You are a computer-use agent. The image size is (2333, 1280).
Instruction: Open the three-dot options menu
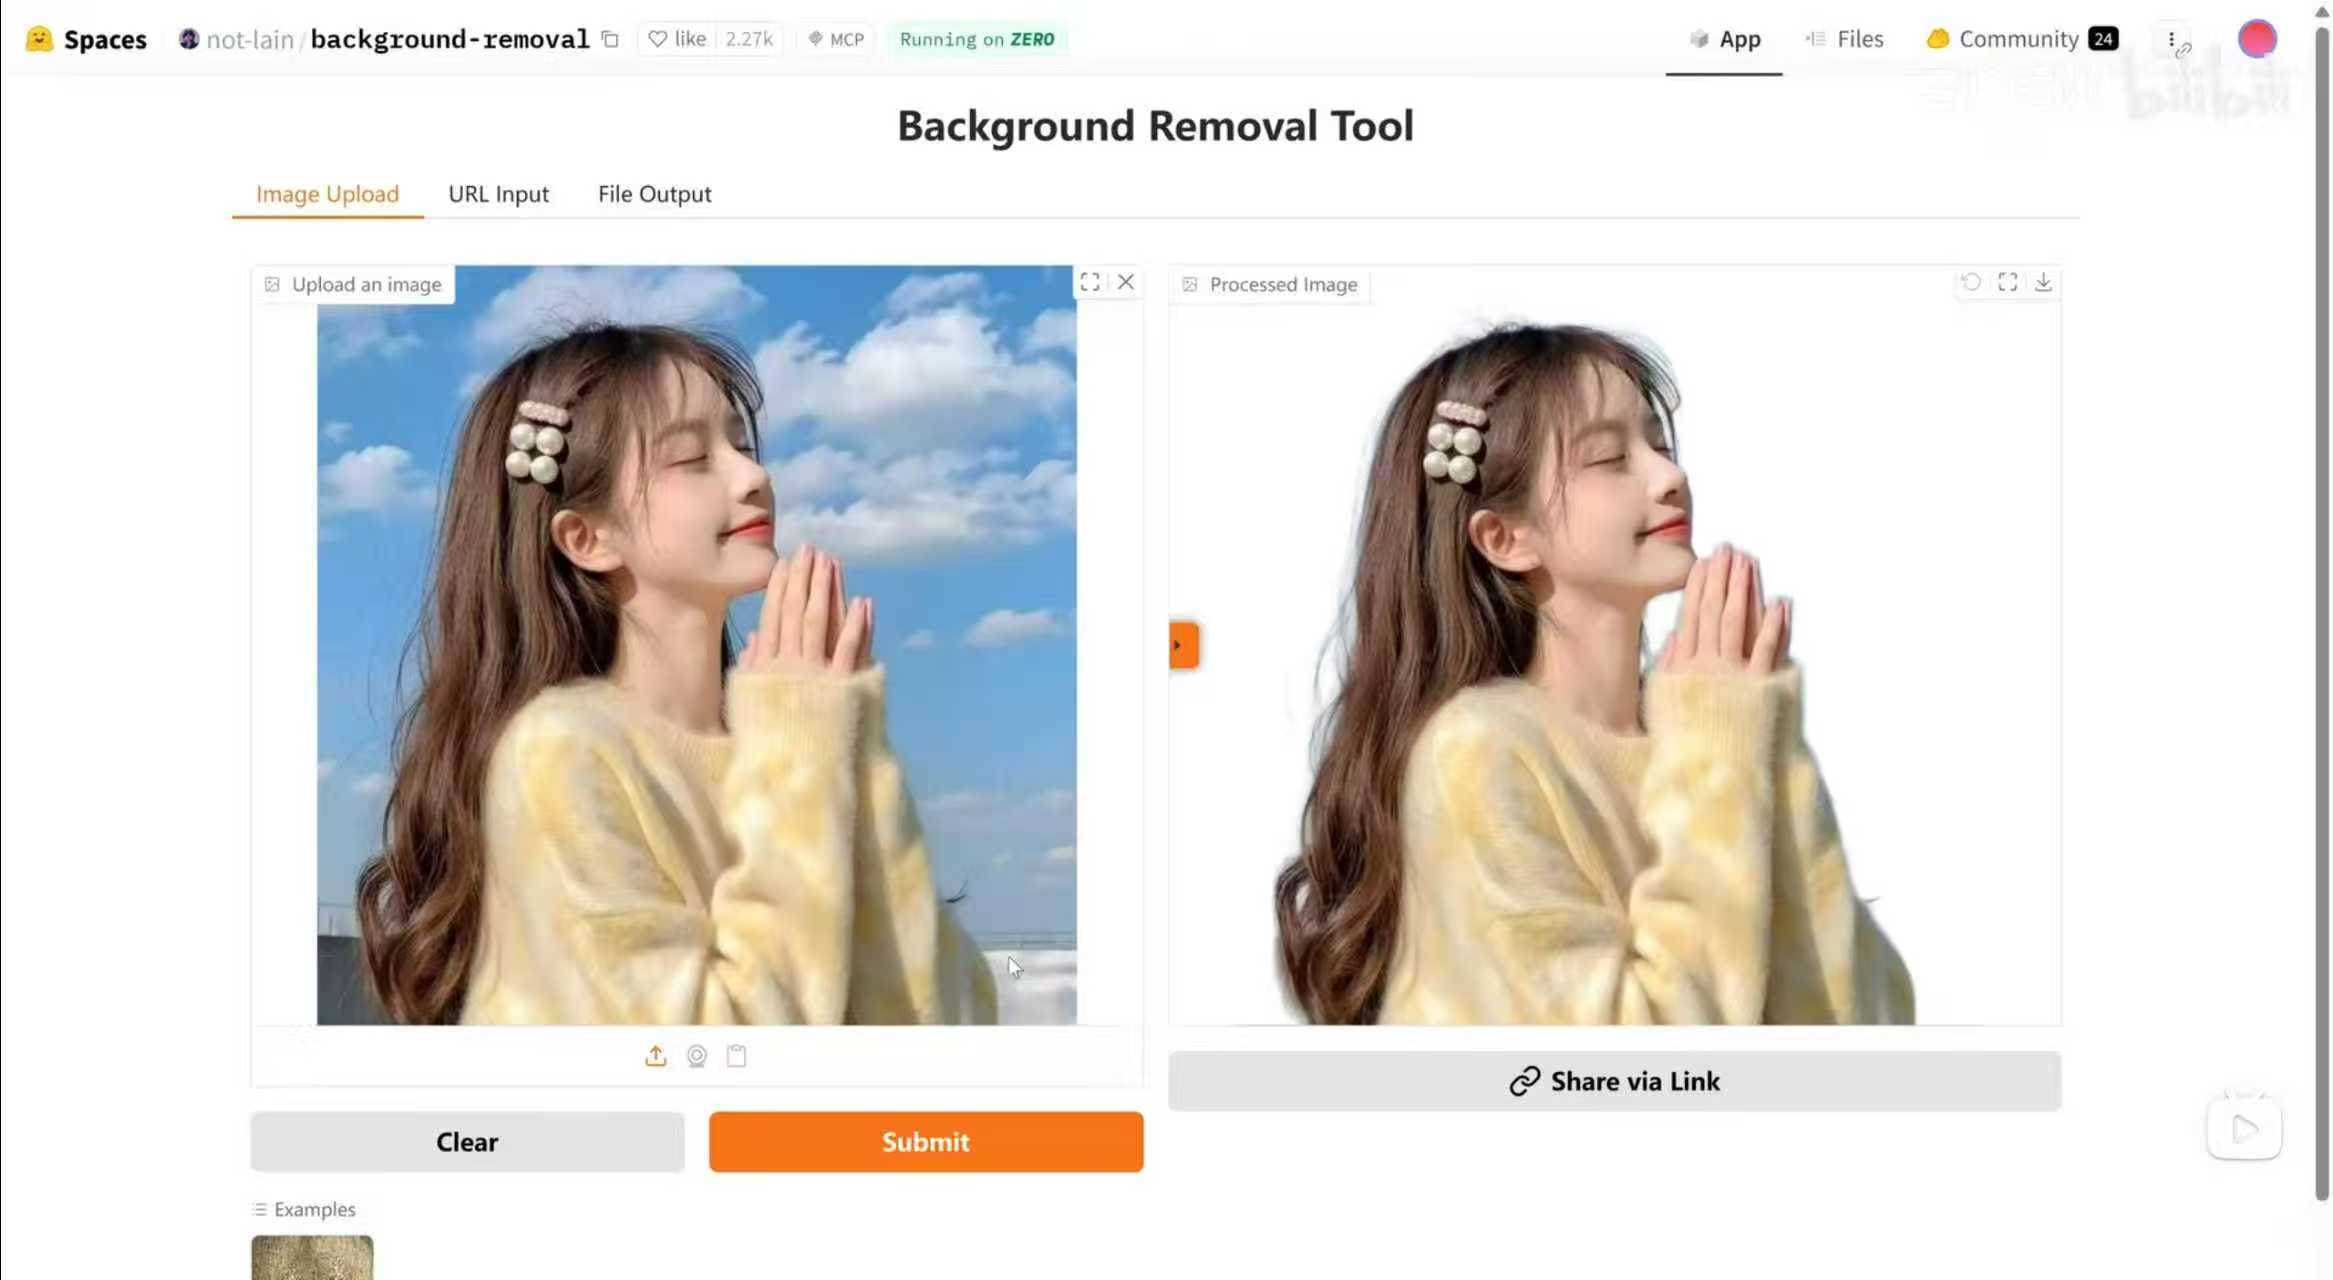click(x=2171, y=40)
